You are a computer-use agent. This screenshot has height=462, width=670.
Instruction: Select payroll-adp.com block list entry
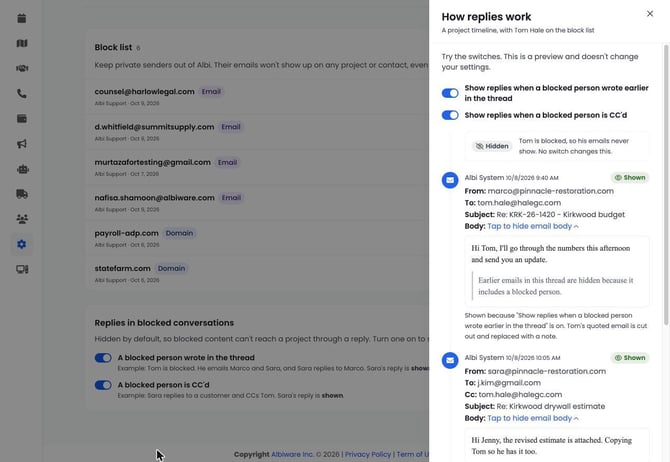(x=126, y=233)
